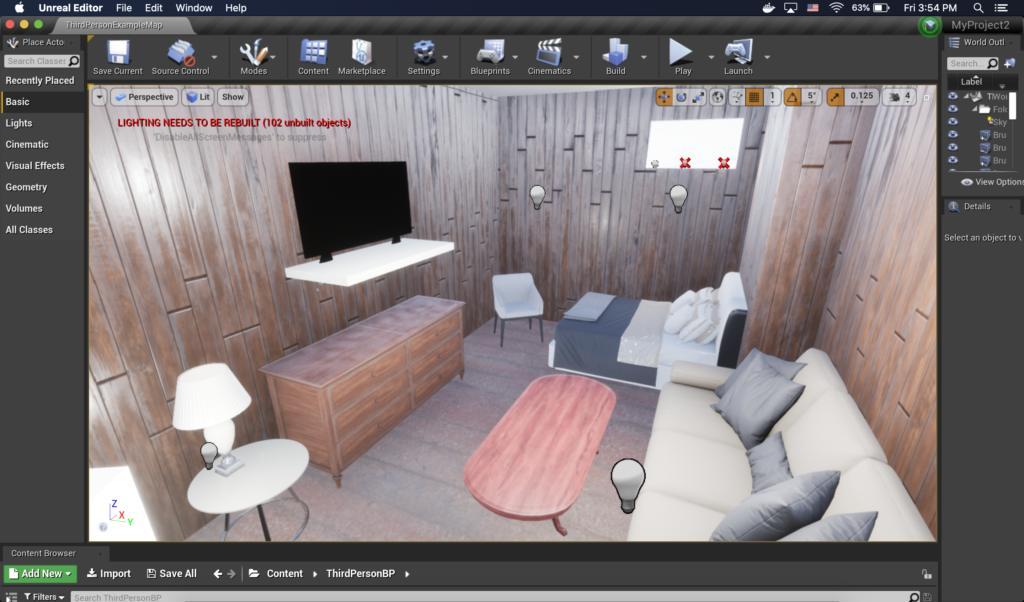Image resolution: width=1024 pixels, height=602 pixels.
Task: Select the Lights category in Place Actors
Action: tap(19, 123)
